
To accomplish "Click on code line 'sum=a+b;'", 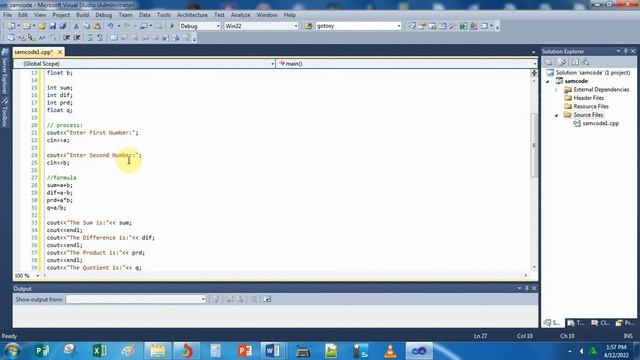I will click(60, 185).
